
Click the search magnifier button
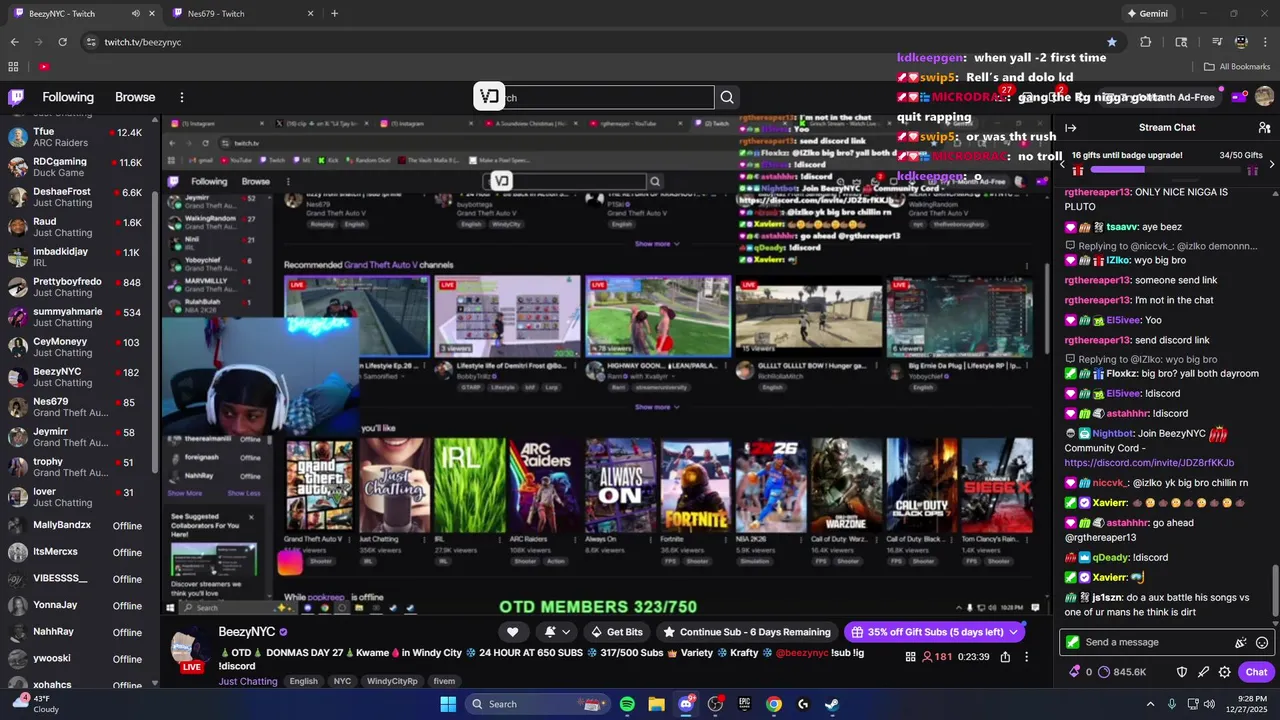tap(727, 97)
